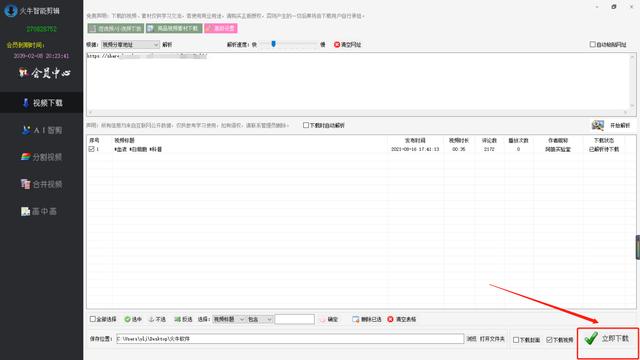Toggle the 下载封面 checkbox

(516, 340)
